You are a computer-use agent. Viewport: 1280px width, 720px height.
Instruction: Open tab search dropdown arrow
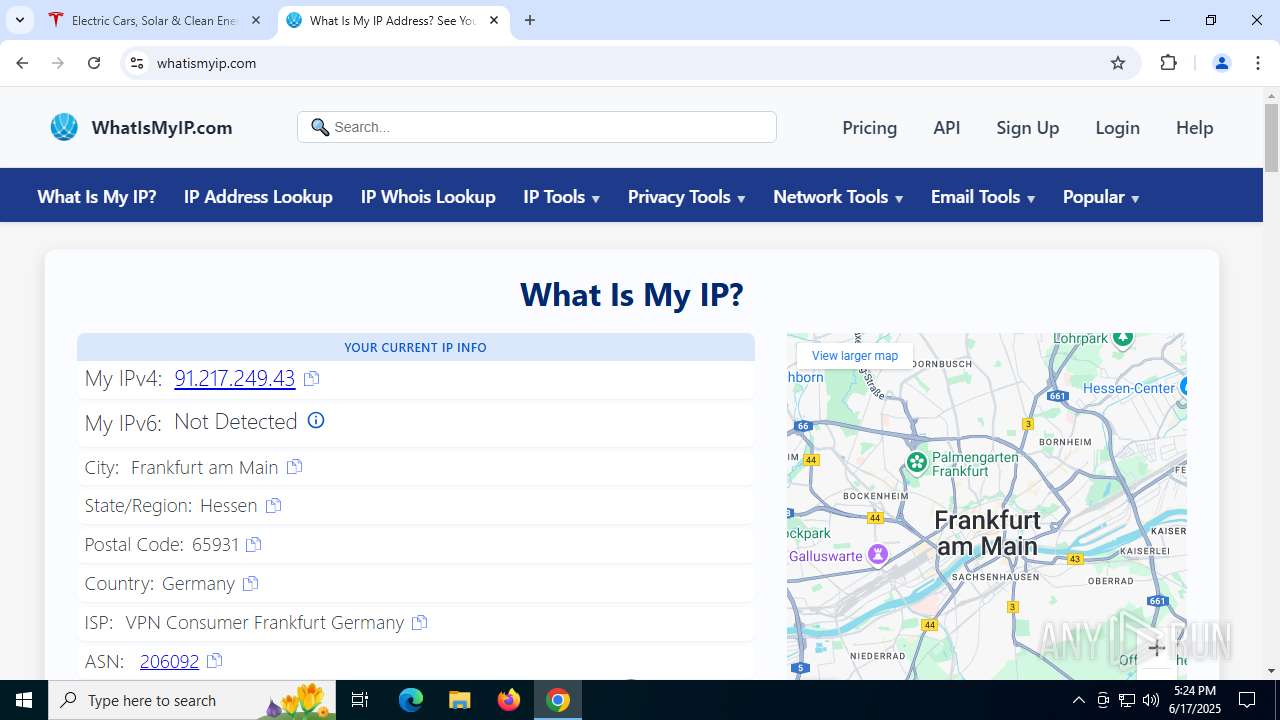(19, 20)
